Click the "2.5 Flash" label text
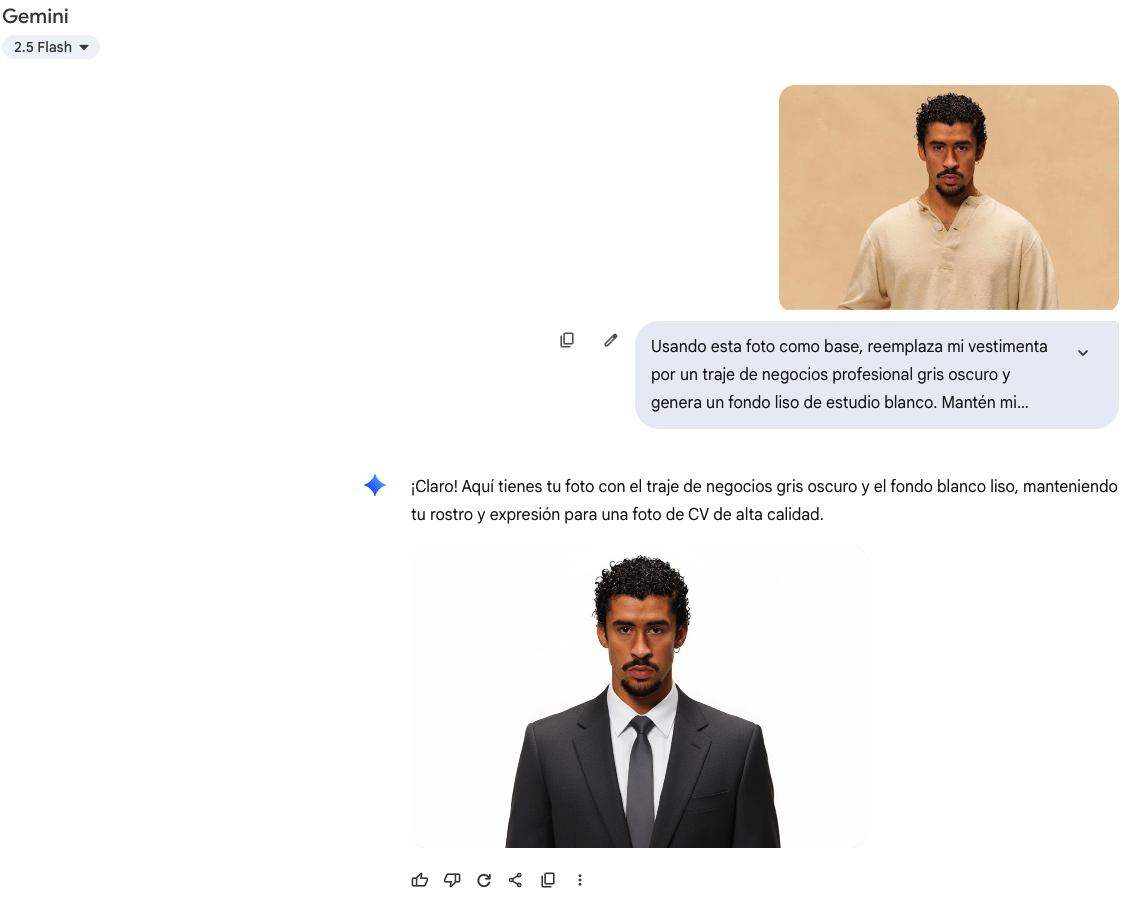This screenshot has width=1138, height=906. pos(43,47)
